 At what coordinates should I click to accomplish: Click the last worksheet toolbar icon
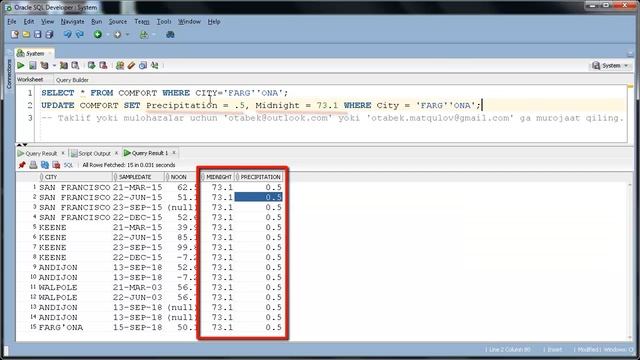(x=155, y=65)
